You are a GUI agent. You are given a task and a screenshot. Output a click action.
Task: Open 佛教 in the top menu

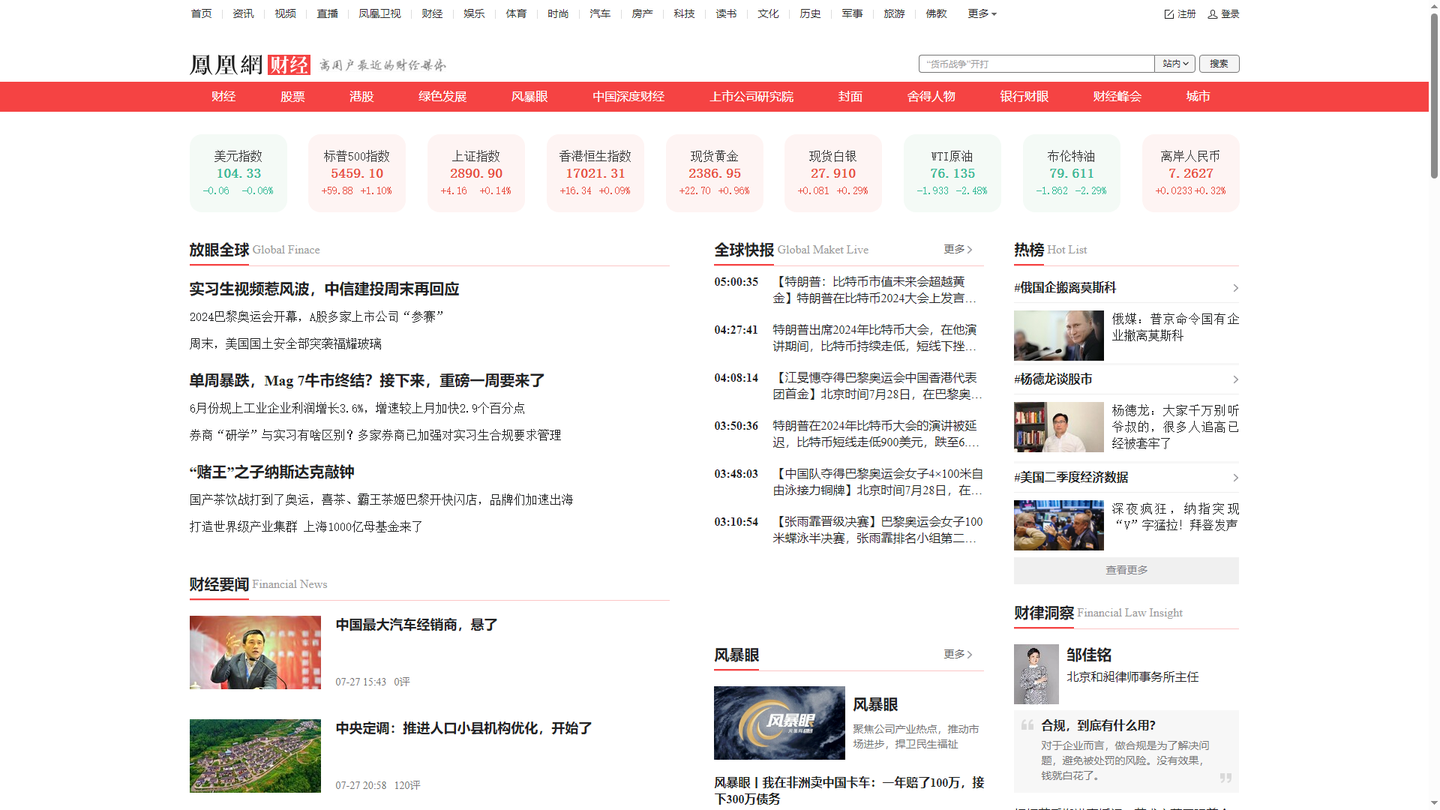click(936, 14)
